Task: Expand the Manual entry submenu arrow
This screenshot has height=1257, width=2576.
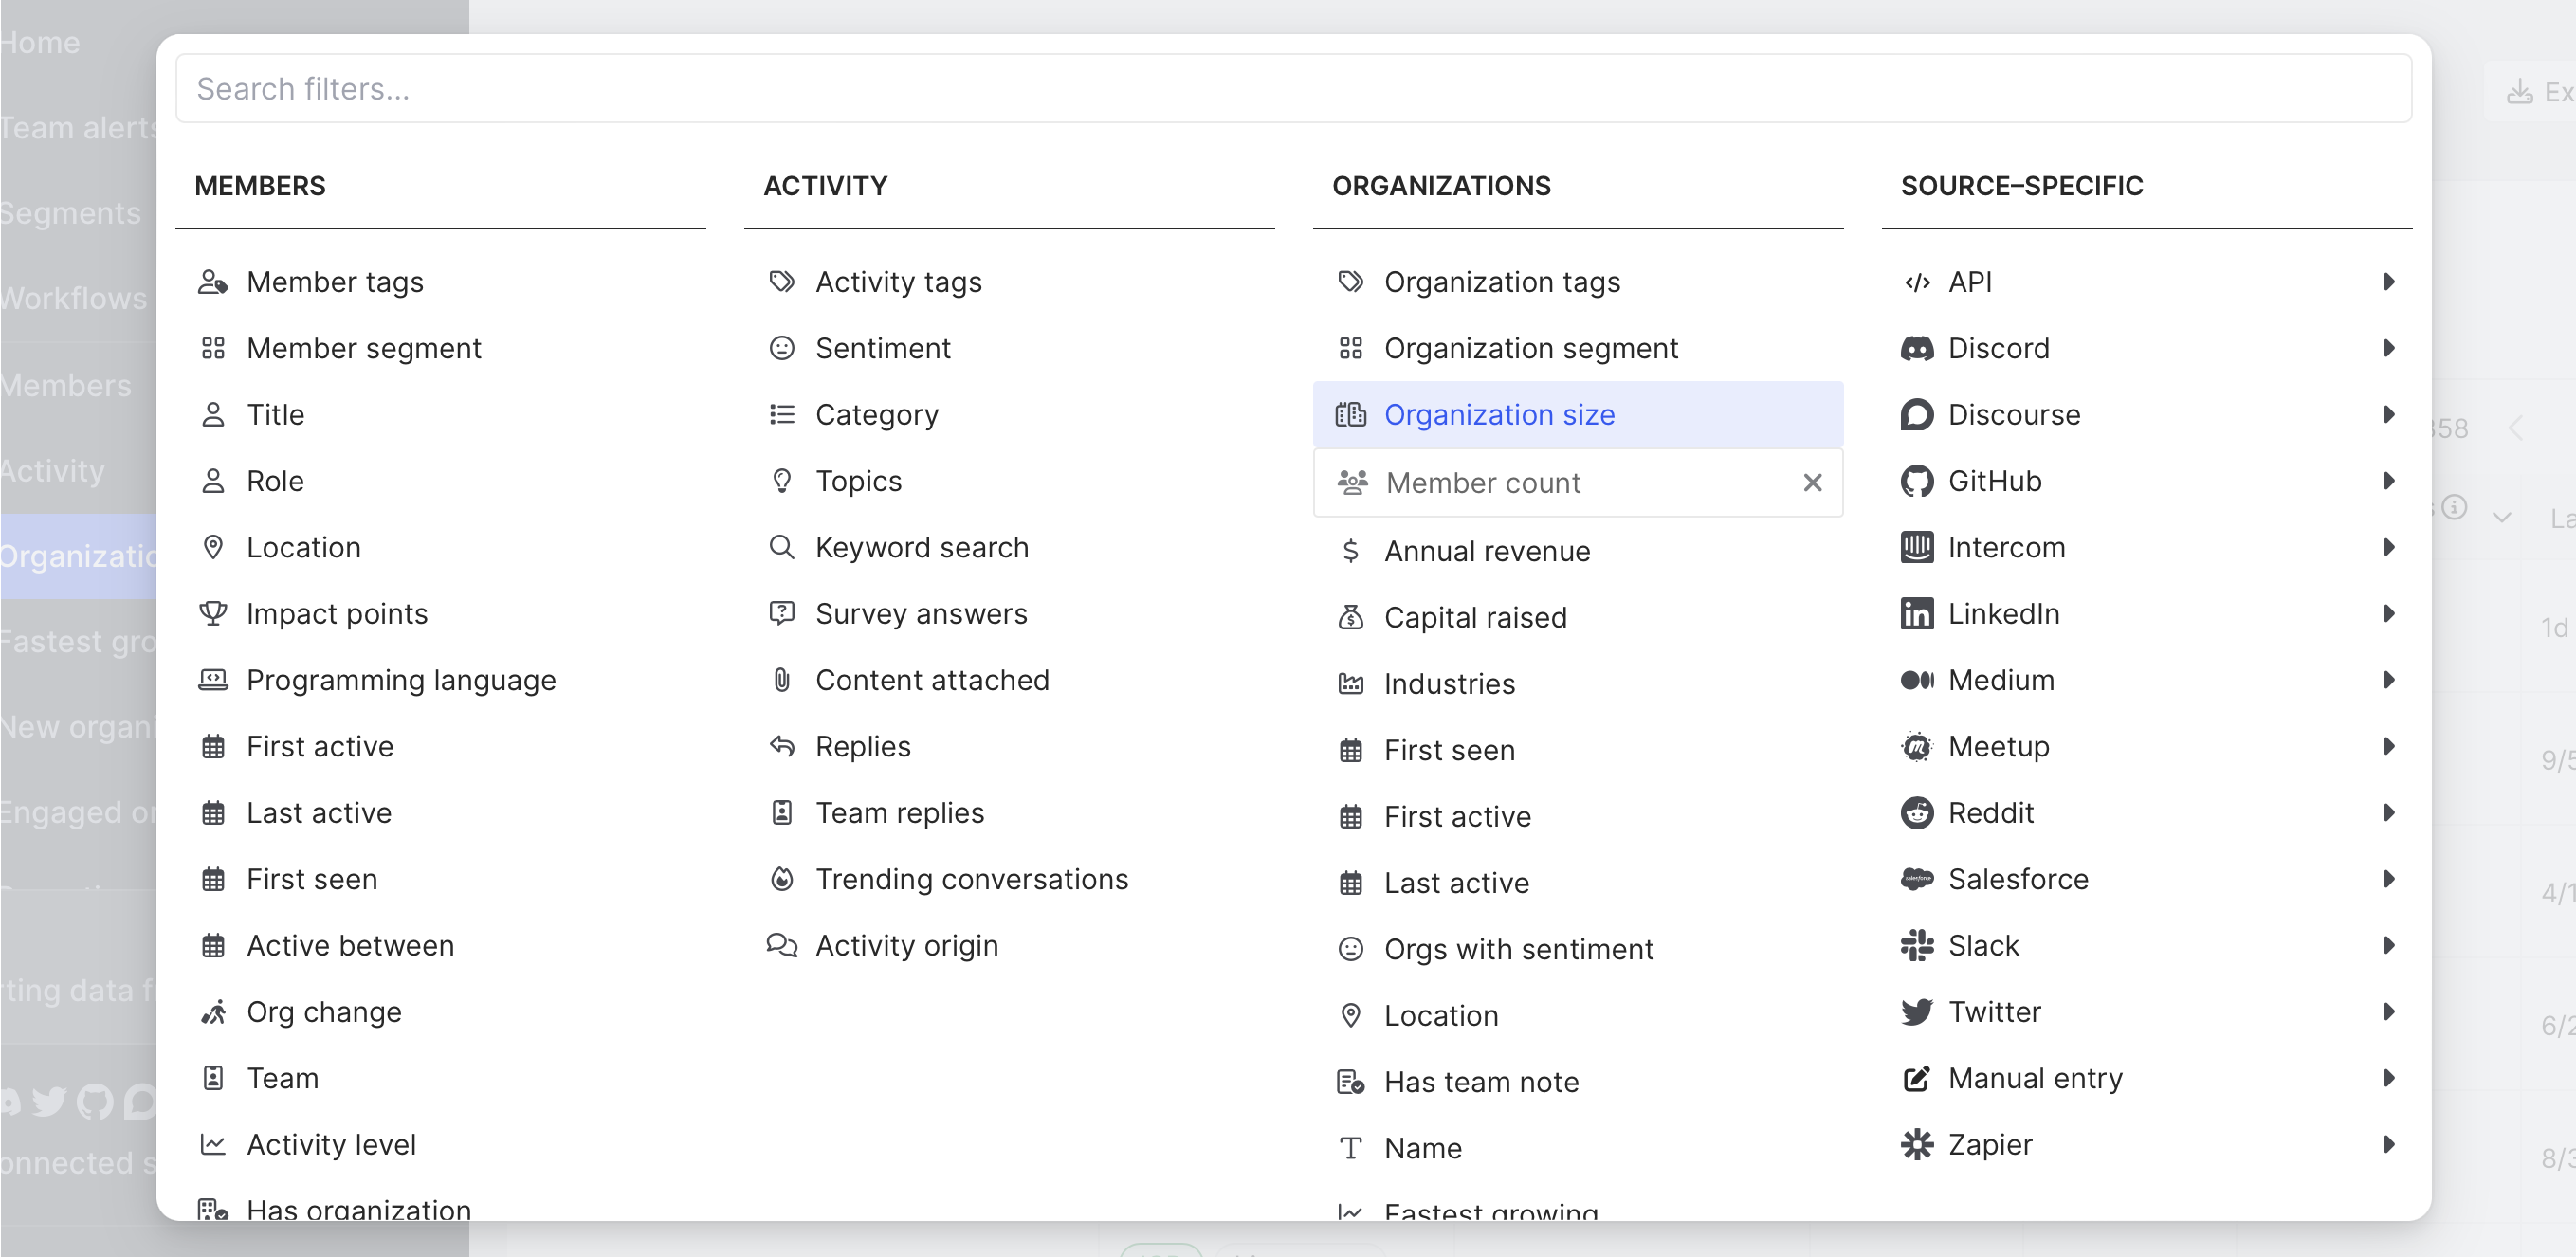Action: point(2388,1078)
